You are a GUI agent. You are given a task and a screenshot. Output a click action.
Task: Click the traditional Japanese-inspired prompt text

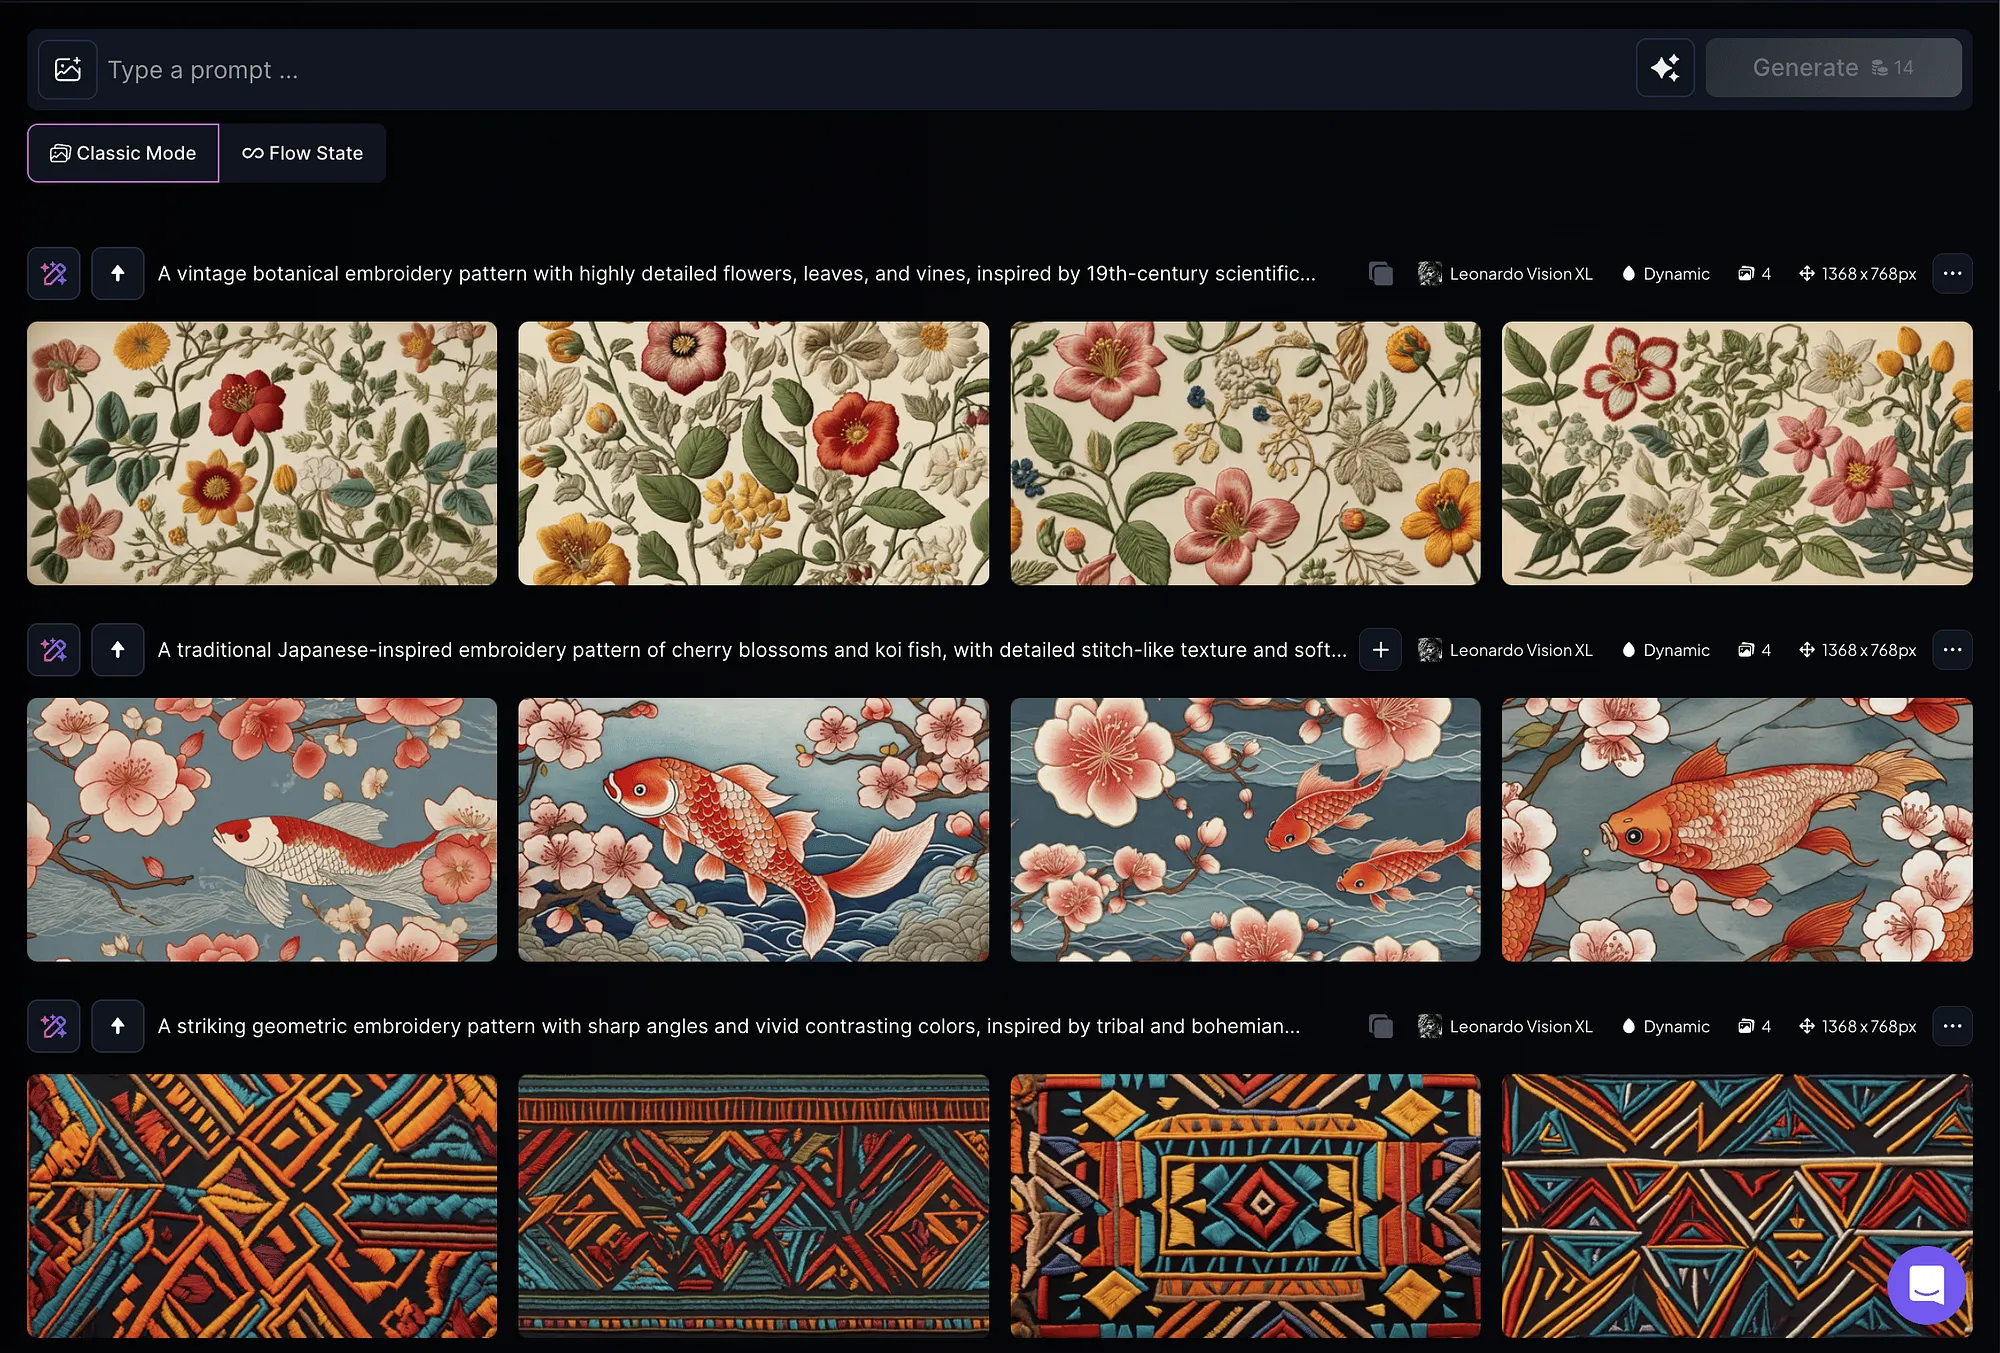[x=752, y=650]
